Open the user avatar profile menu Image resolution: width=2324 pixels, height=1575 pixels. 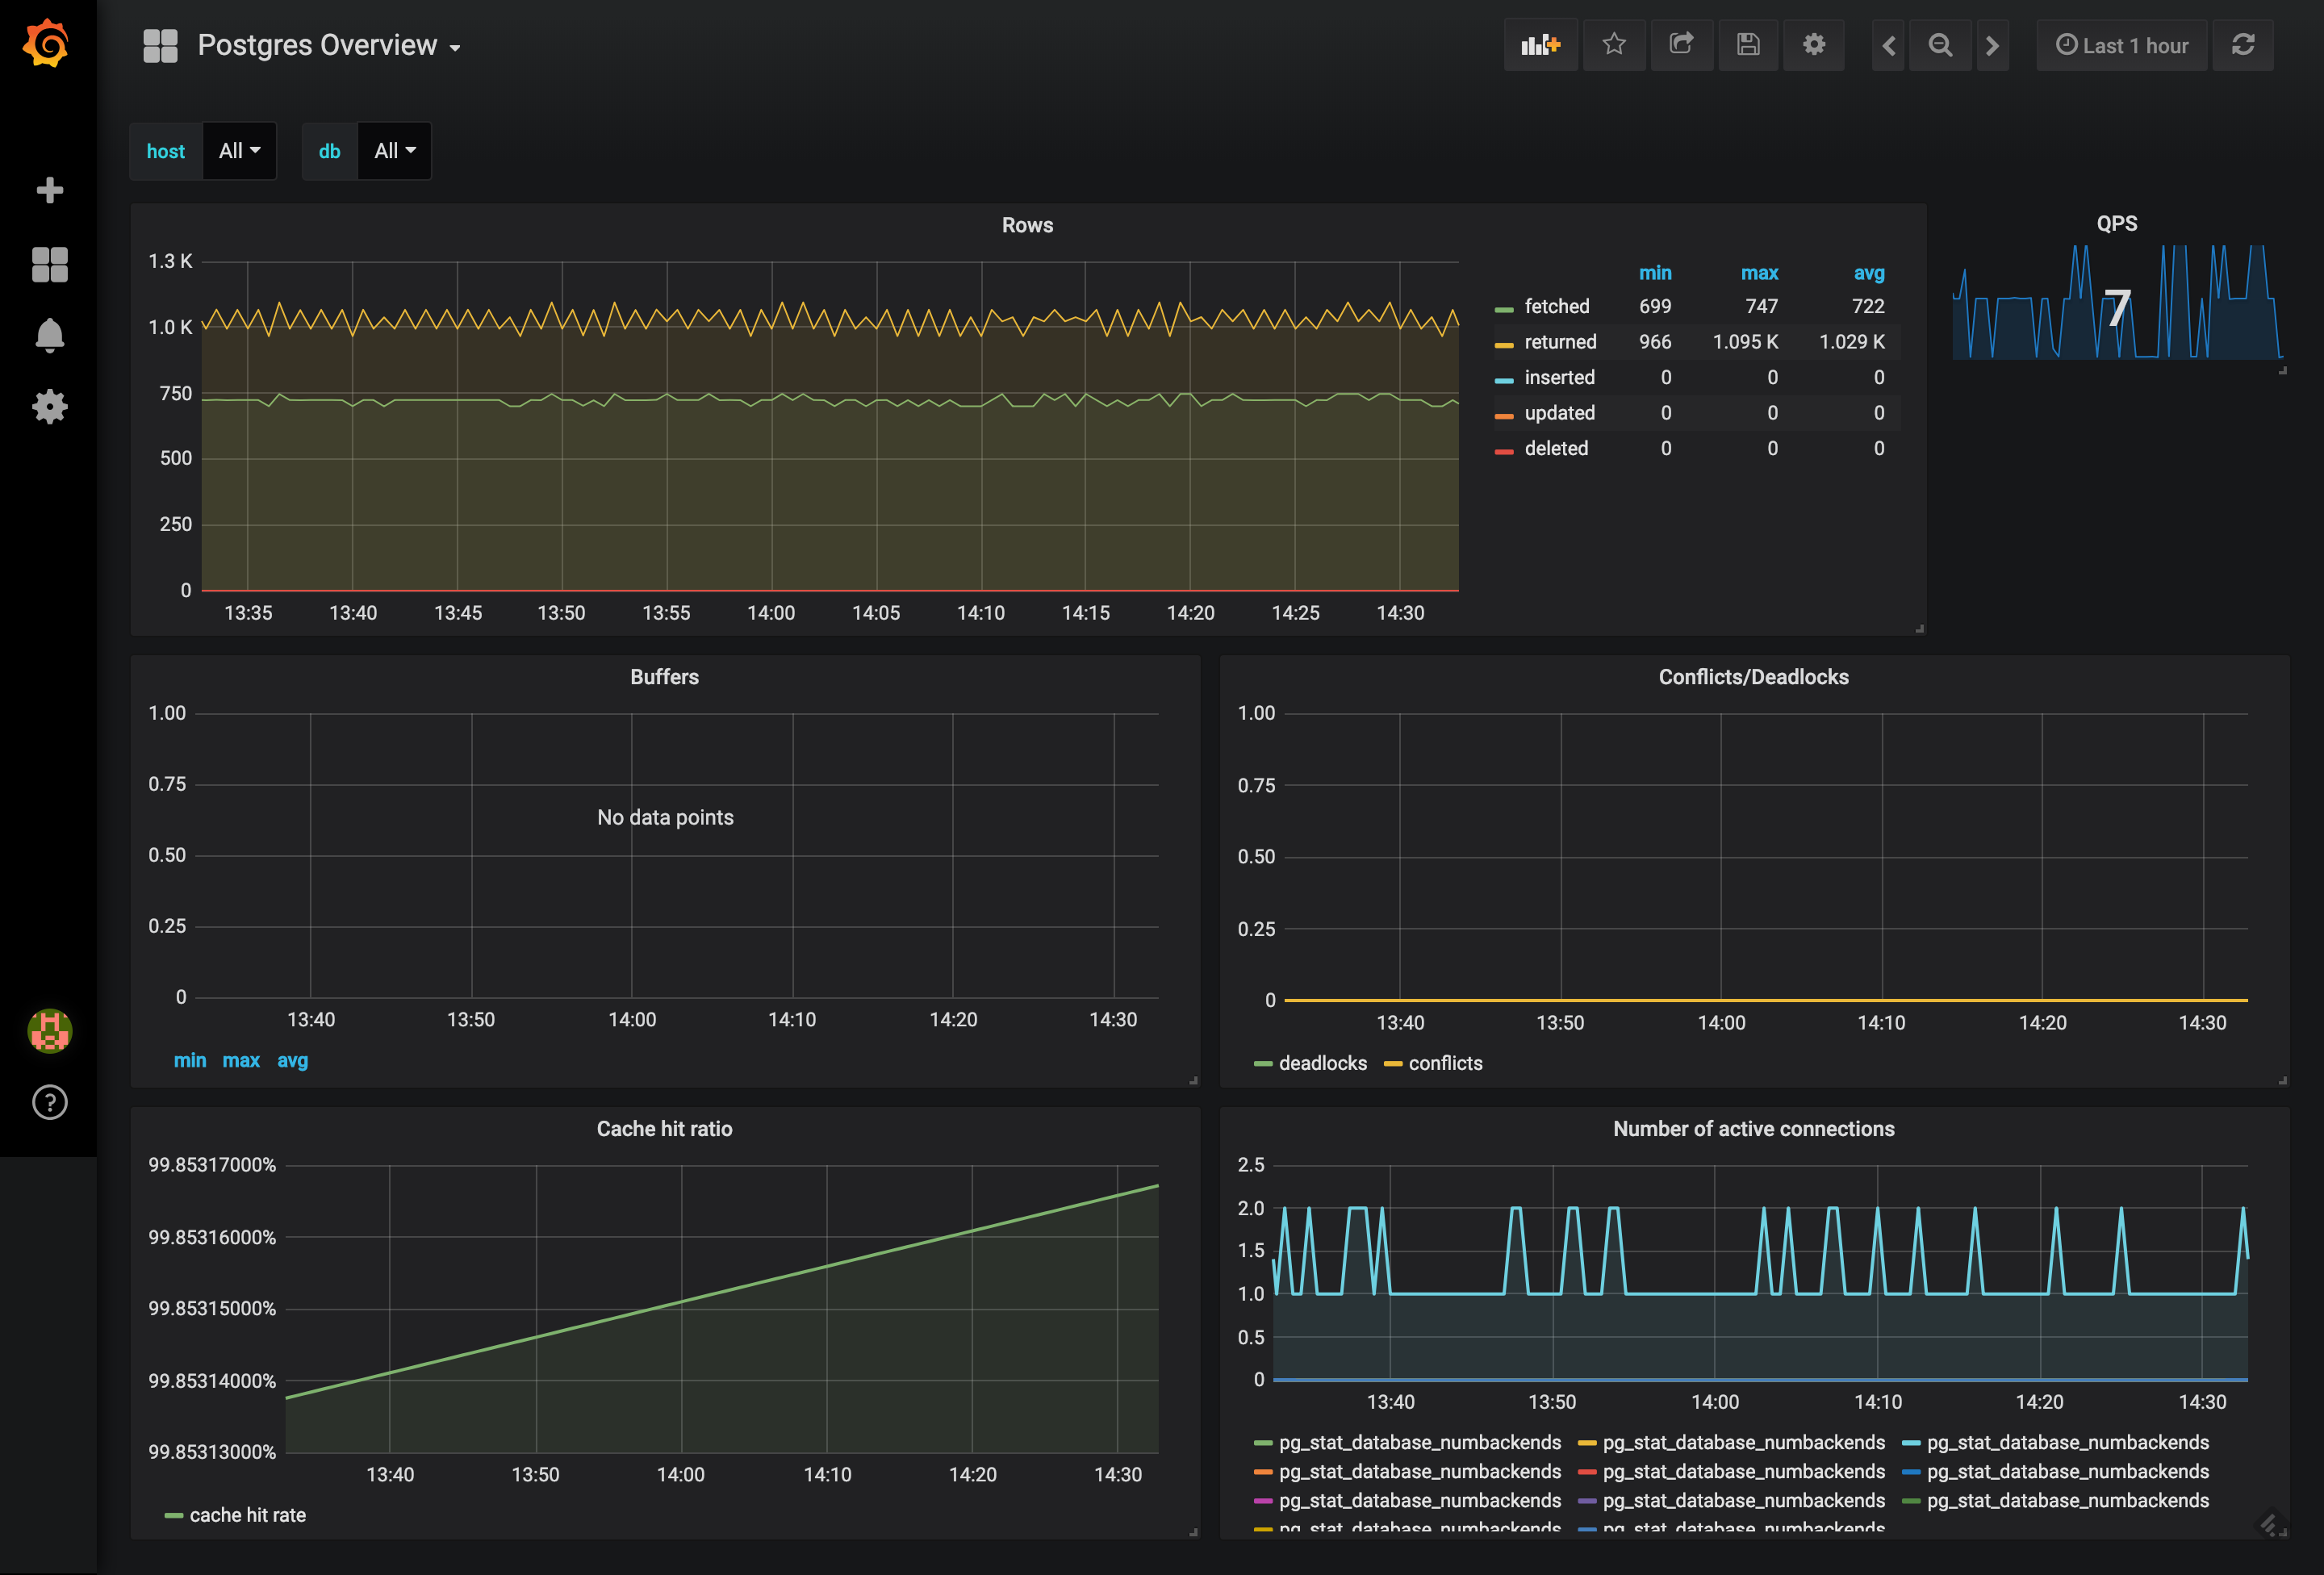coord(49,1030)
